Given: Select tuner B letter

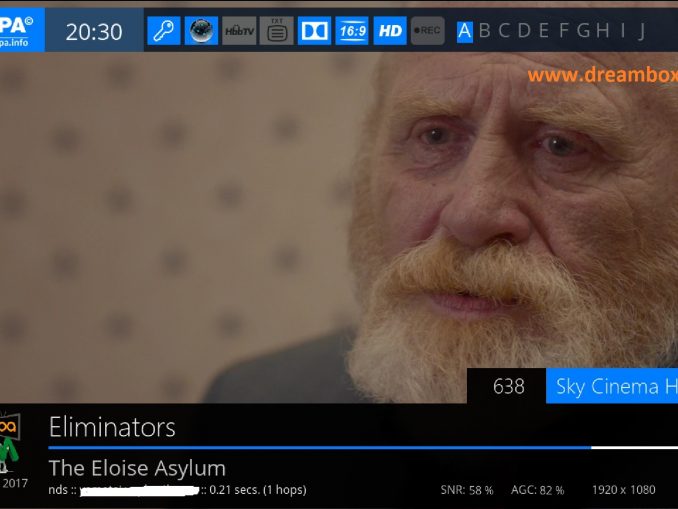Looking at the screenshot, I should click(x=485, y=31).
